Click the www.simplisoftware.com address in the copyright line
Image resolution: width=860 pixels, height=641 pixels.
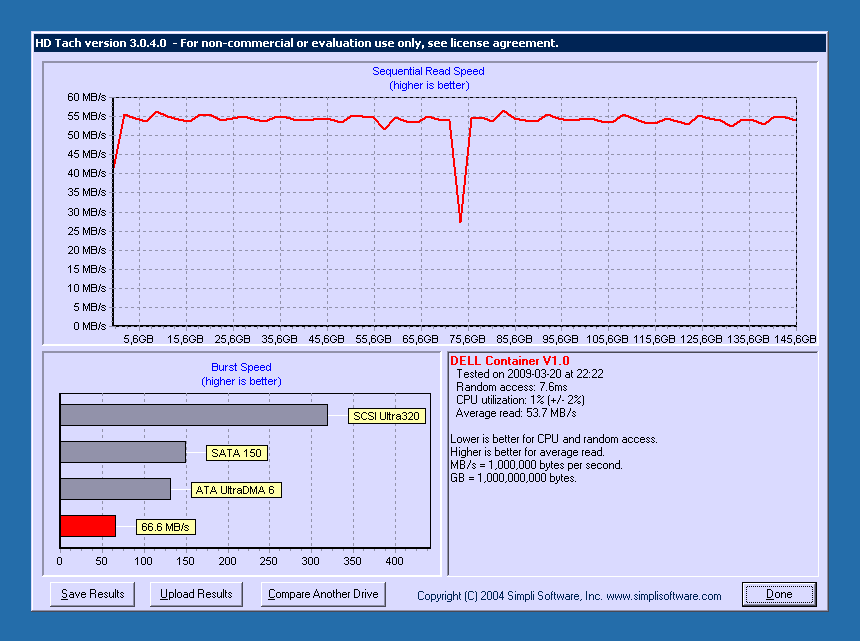click(x=663, y=596)
